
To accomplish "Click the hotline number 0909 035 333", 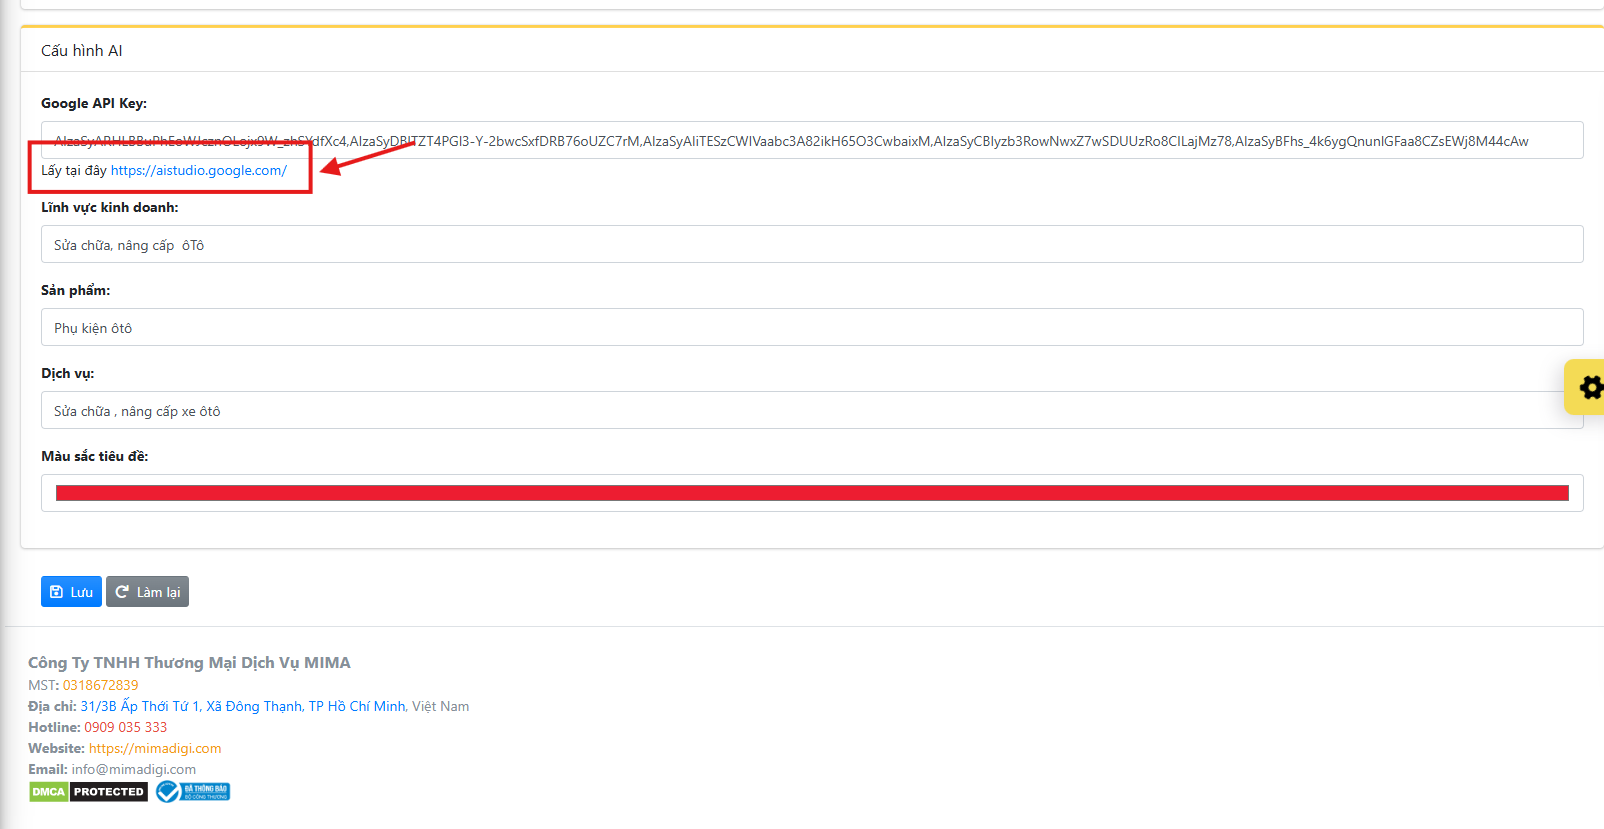I will pos(126,727).
